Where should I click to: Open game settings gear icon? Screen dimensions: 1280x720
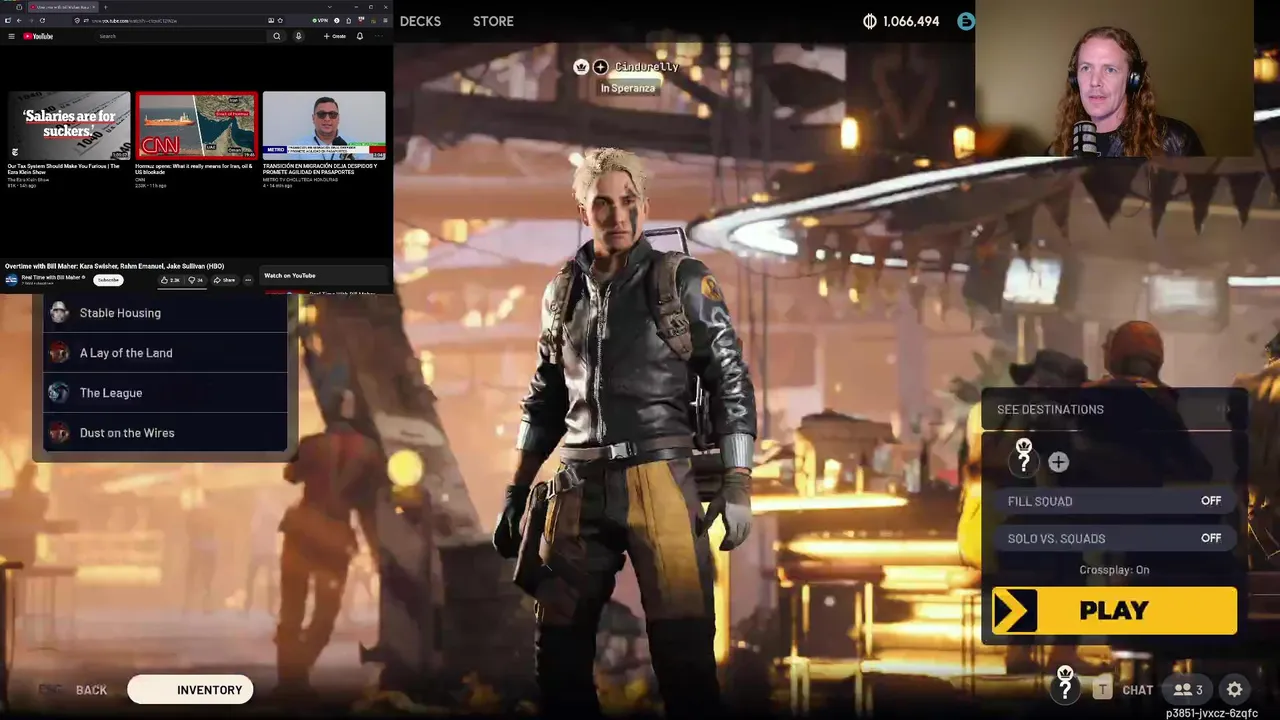pyautogui.click(x=1235, y=689)
